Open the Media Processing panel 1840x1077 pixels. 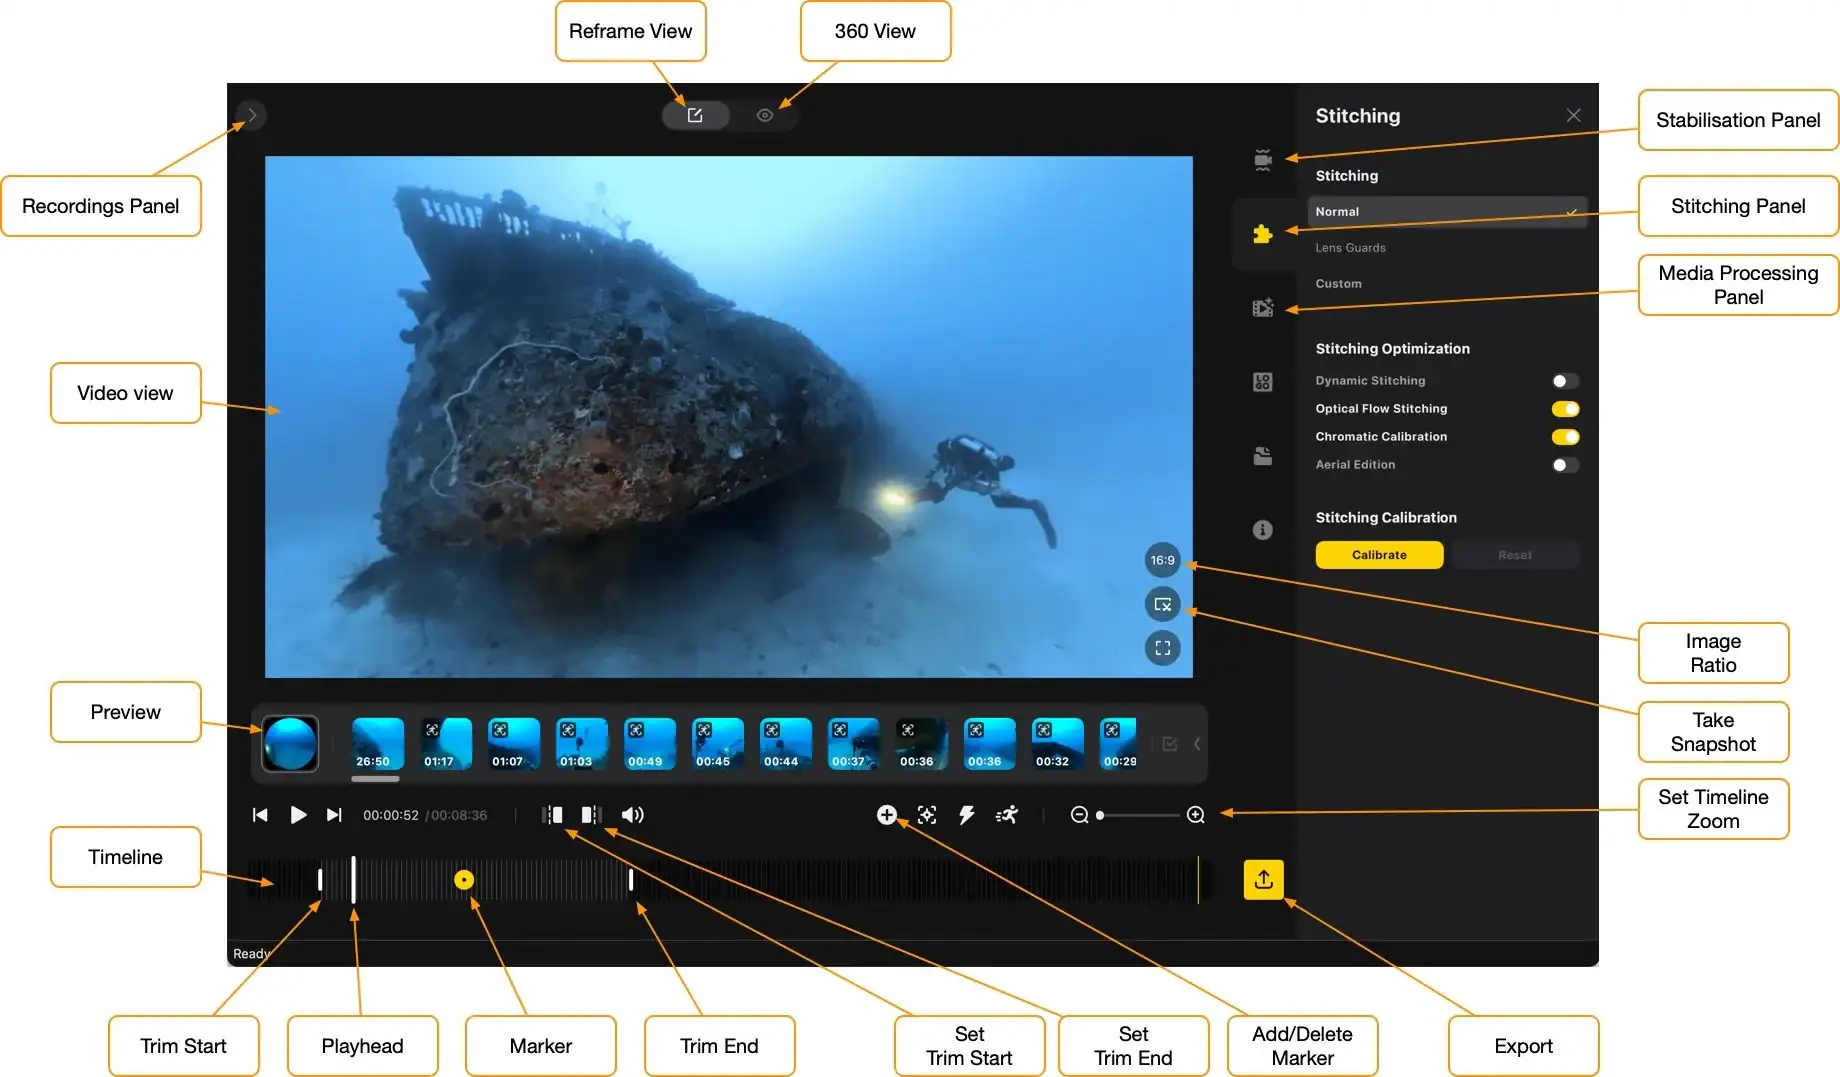(x=1263, y=307)
